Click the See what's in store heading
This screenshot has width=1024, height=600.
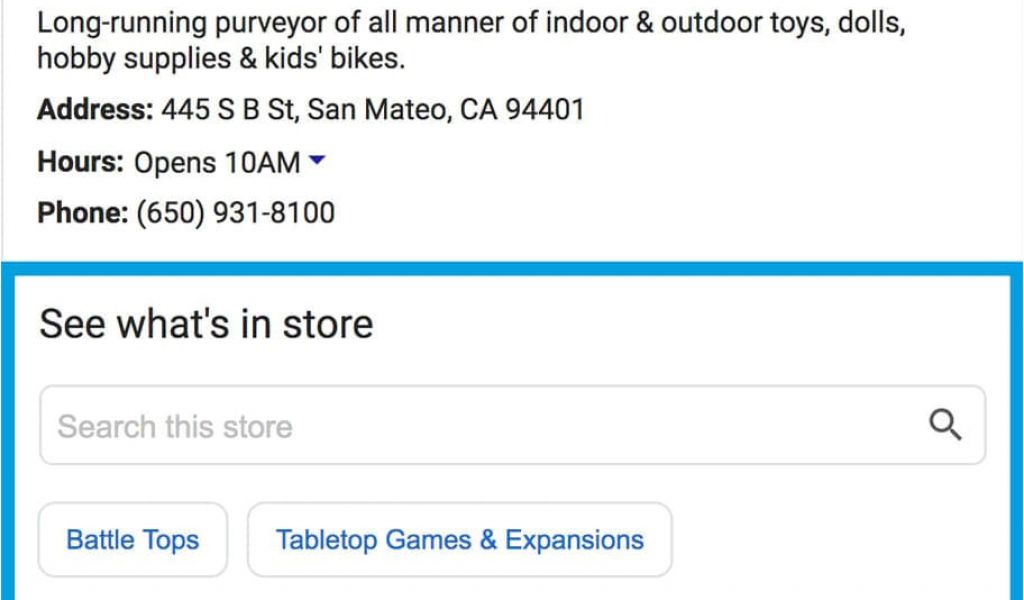click(206, 324)
